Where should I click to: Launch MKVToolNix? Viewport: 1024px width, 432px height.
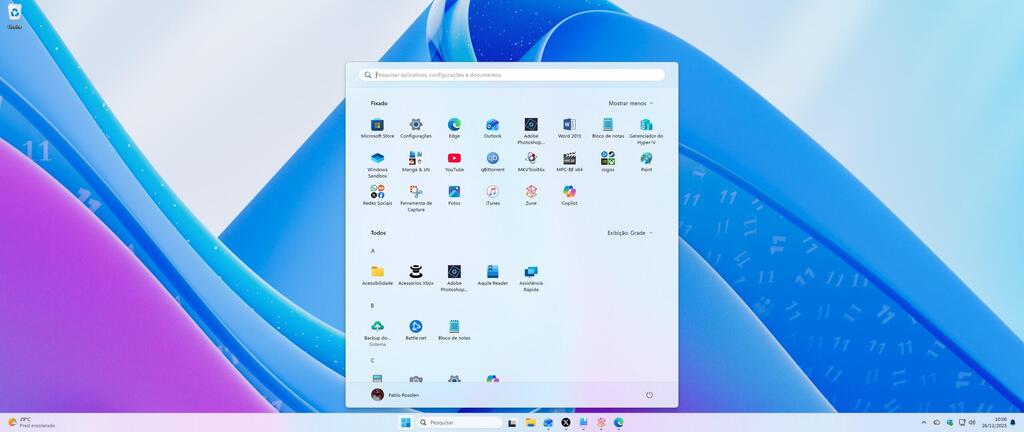point(531,162)
